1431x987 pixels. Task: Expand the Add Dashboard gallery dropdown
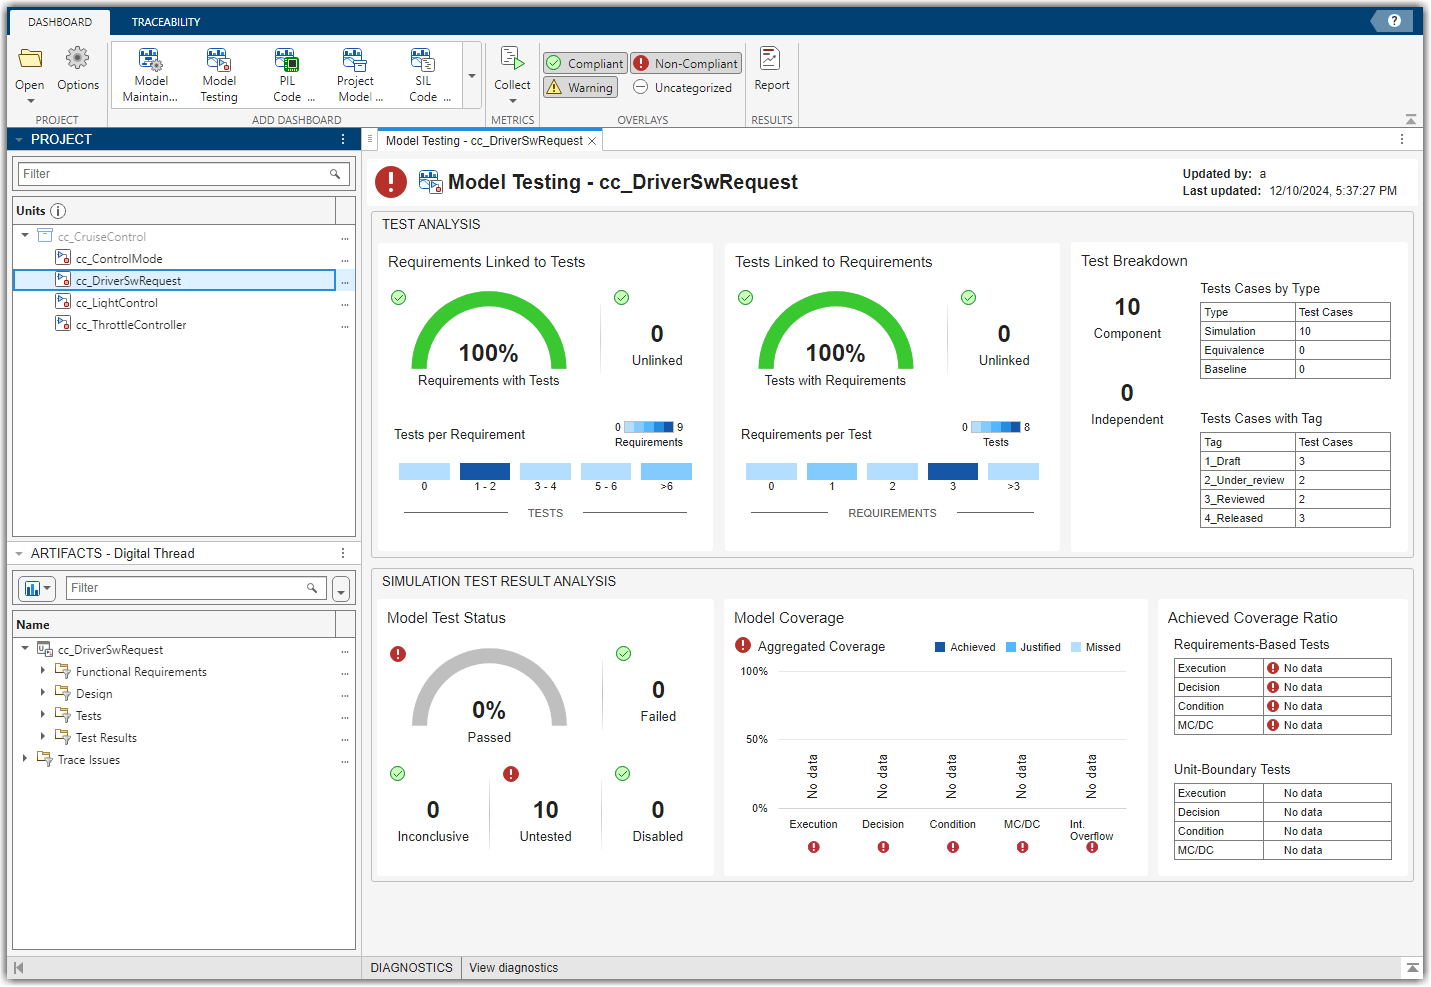pyautogui.click(x=472, y=76)
